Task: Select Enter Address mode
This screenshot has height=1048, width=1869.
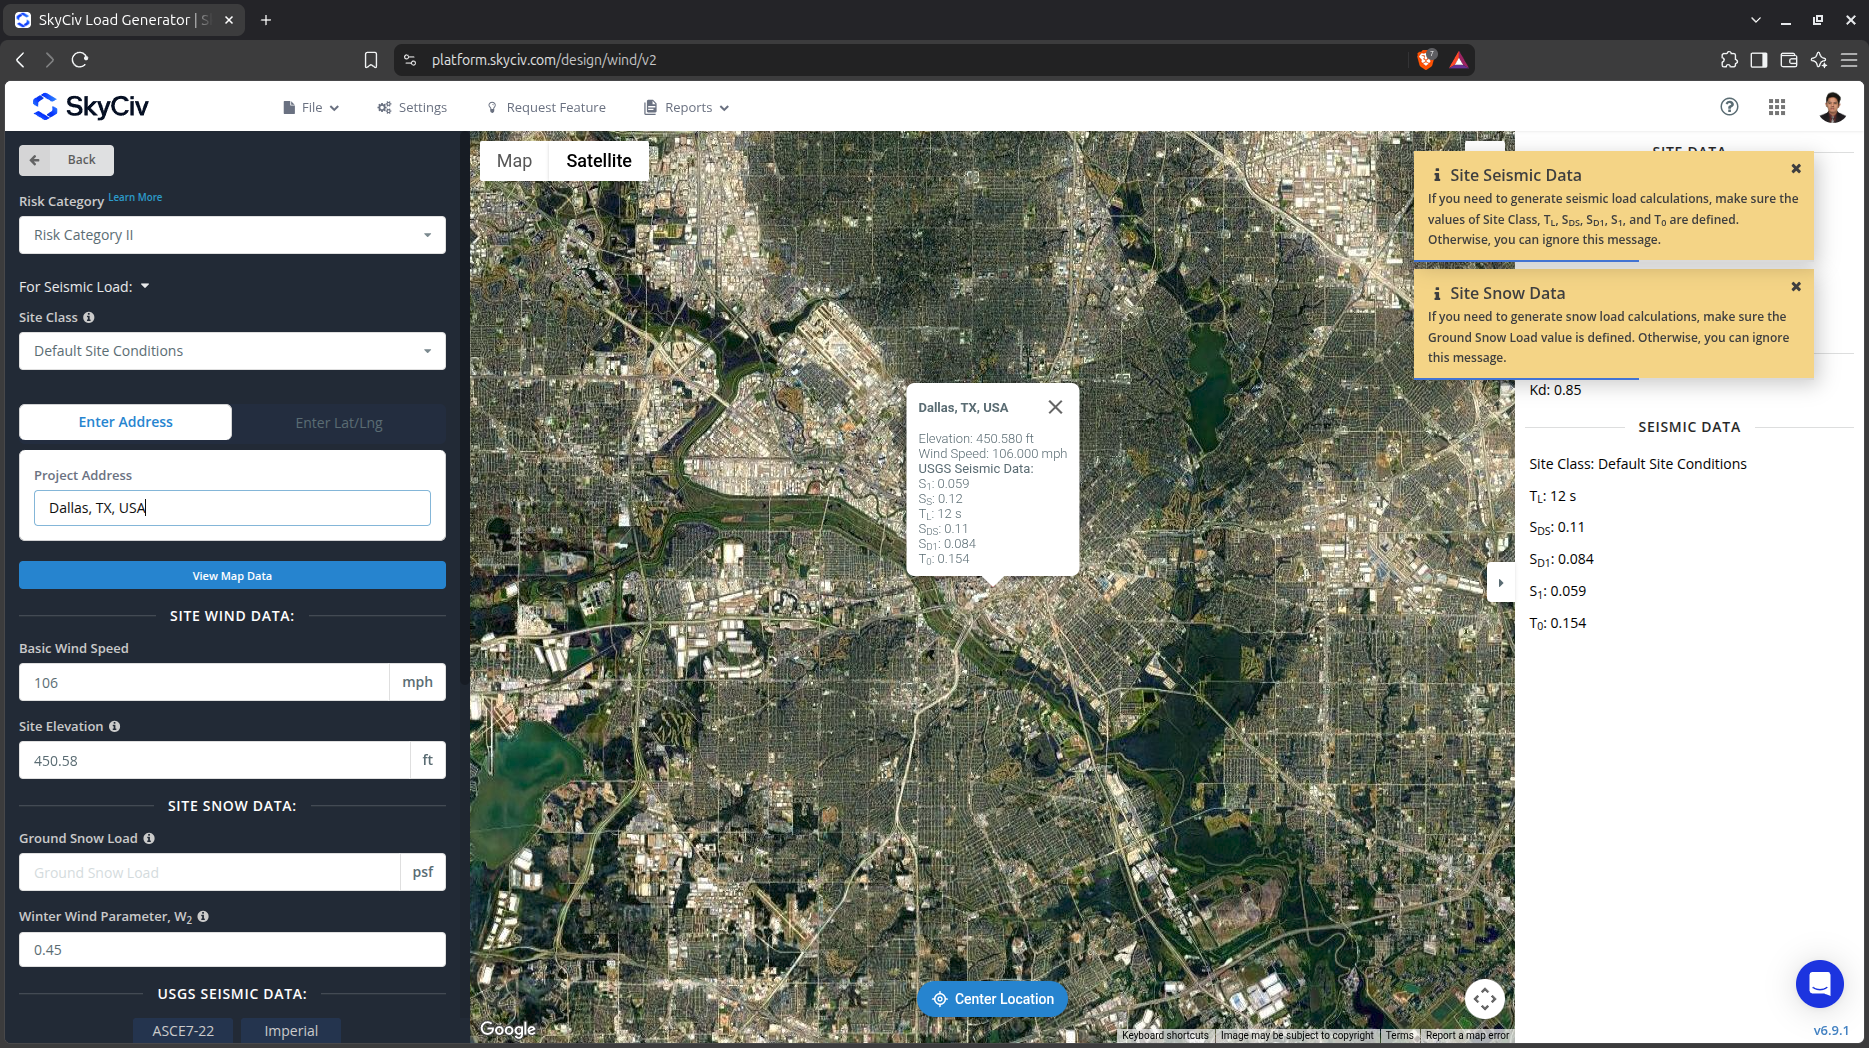Action: [126, 422]
